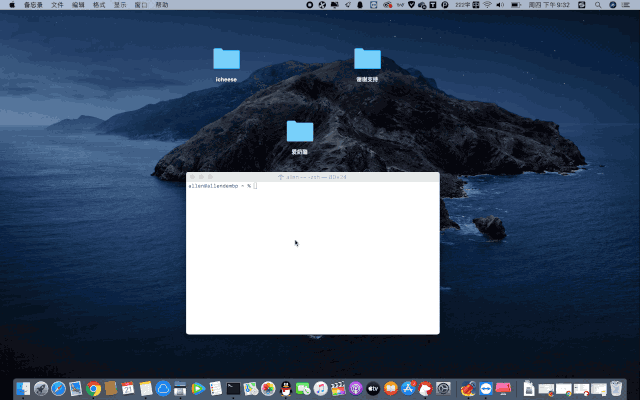Open the 窗口 menu

coord(141,5)
